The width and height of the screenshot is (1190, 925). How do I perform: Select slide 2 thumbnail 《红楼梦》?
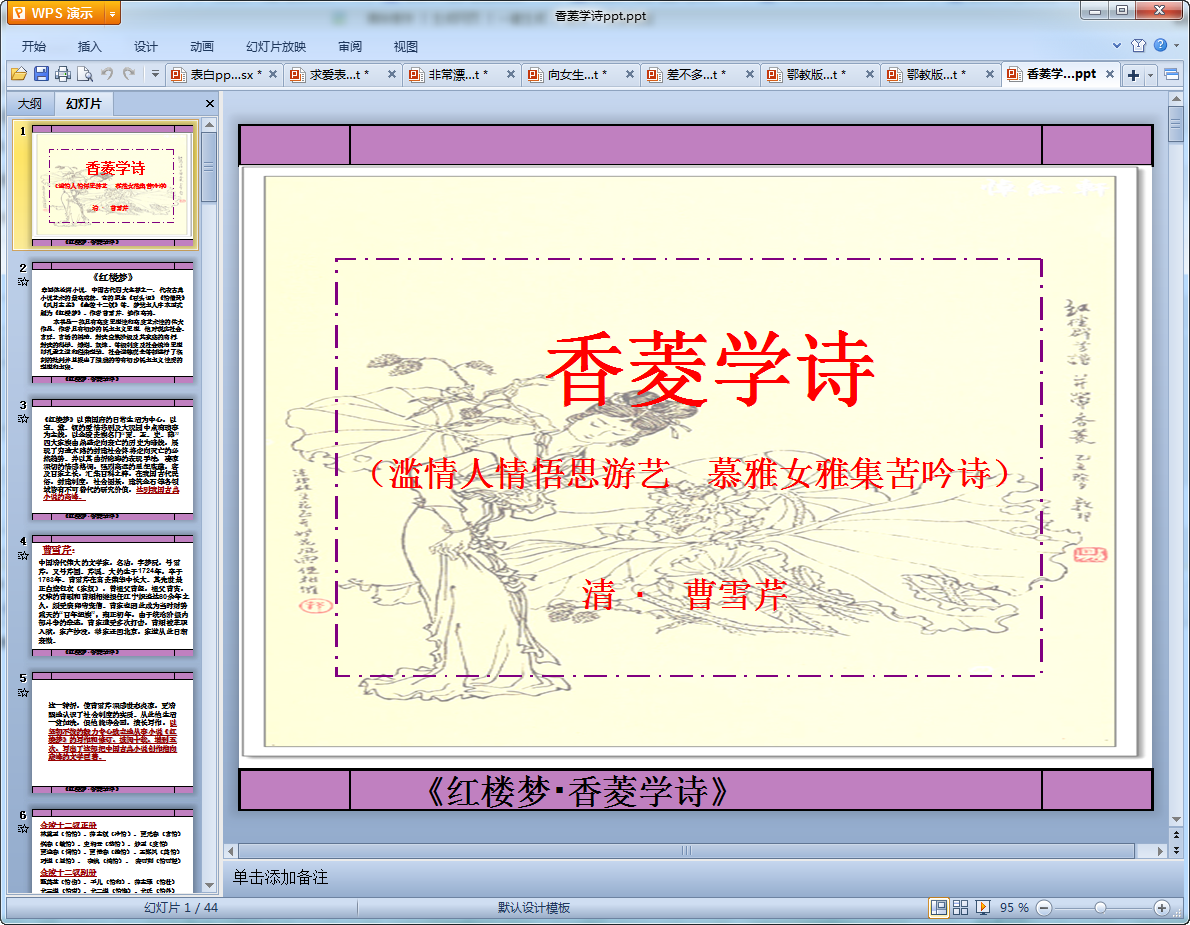click(x=113, y=322)
